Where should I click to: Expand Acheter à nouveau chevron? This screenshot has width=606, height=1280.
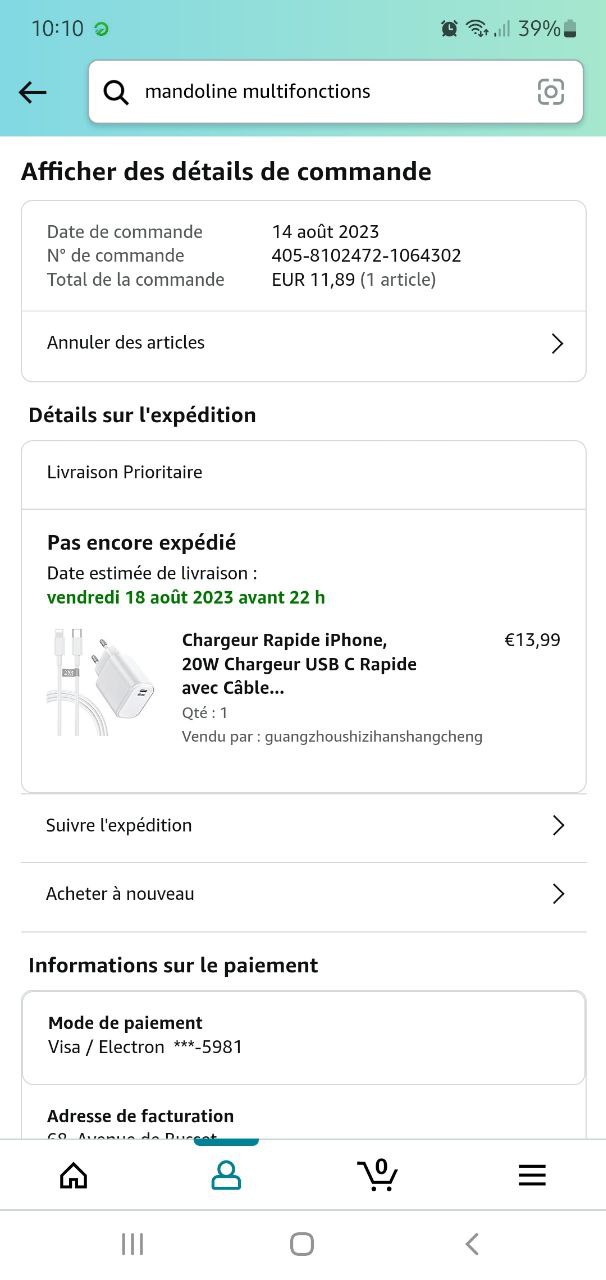558,894
